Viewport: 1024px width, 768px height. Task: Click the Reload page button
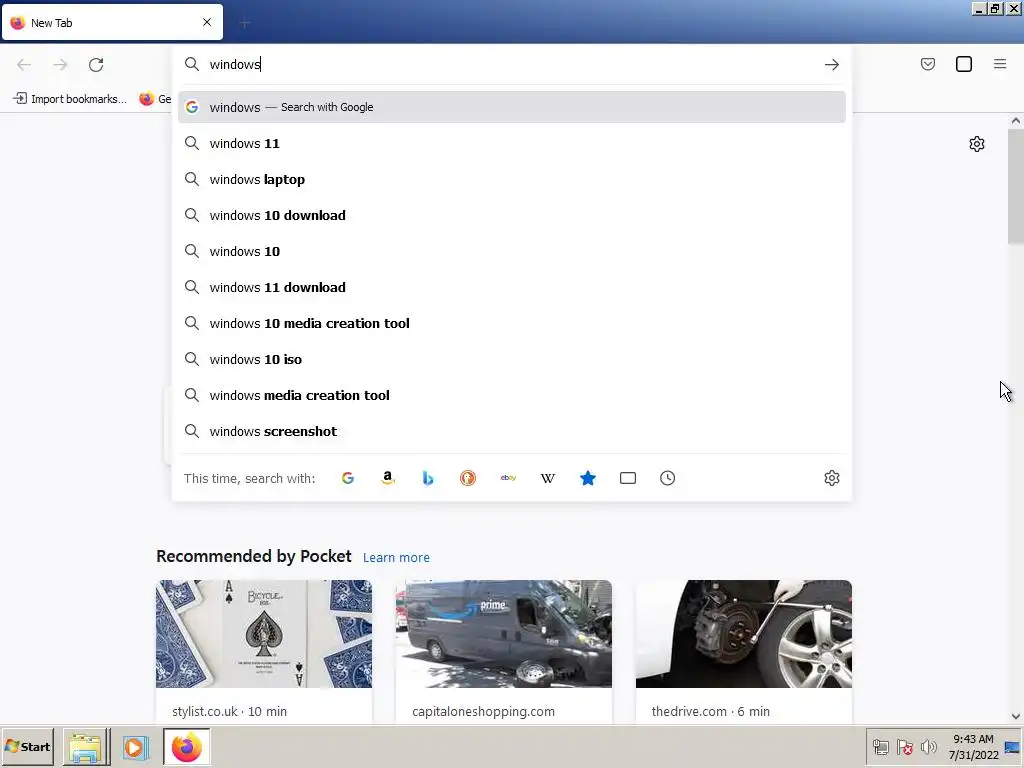click(96, 65)
